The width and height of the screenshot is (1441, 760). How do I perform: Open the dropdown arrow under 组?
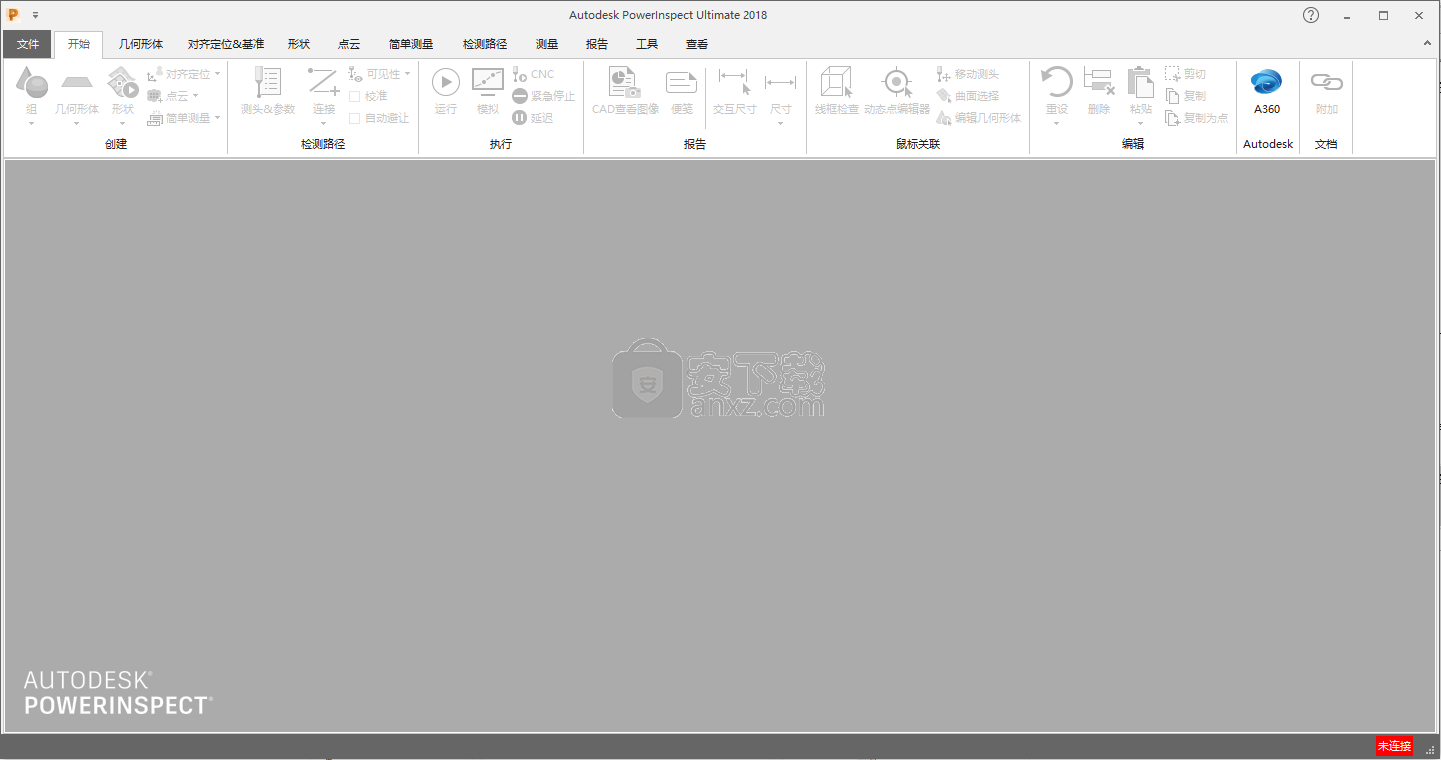(x=32, y=124)
